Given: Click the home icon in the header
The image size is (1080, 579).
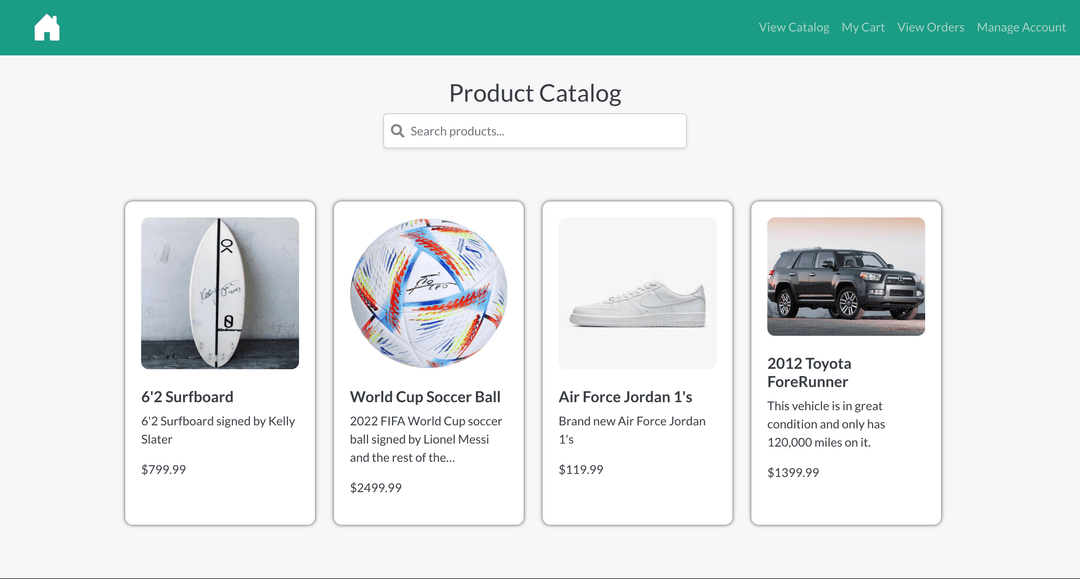Looking at the screenshot, I should point(47,28).
